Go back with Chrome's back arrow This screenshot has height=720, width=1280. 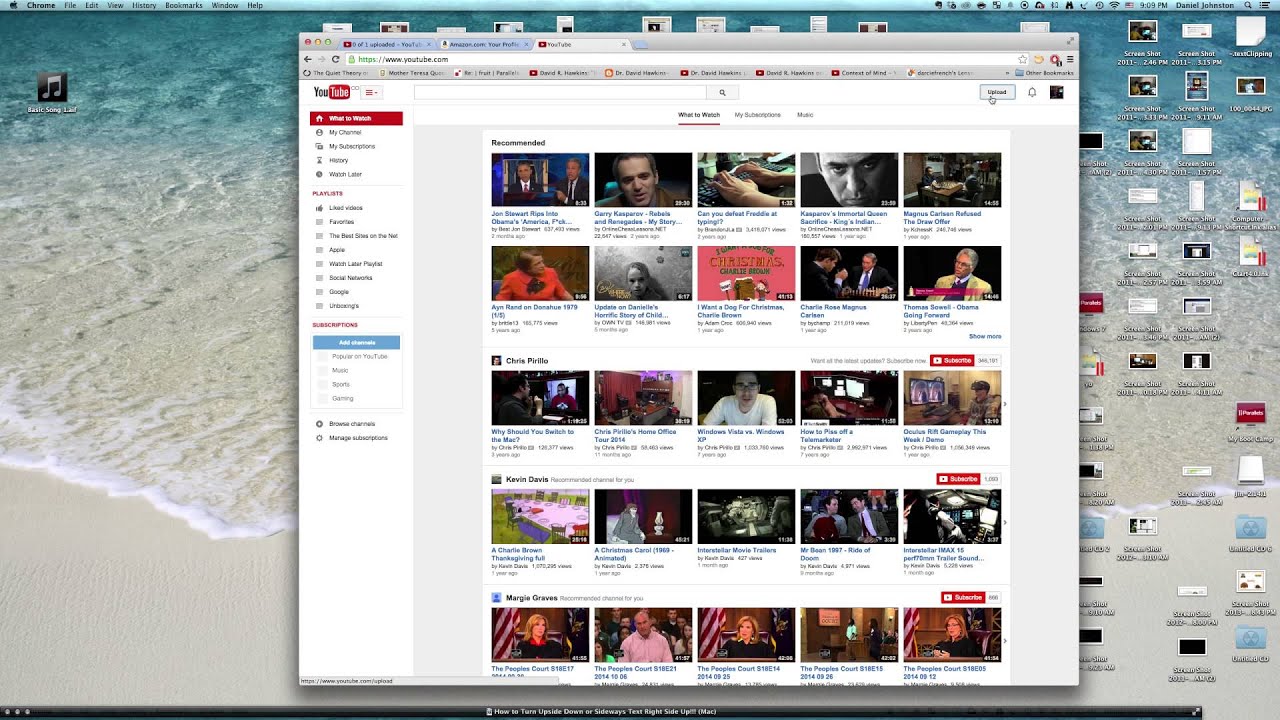pyautogui.click(x=308, y=59)
